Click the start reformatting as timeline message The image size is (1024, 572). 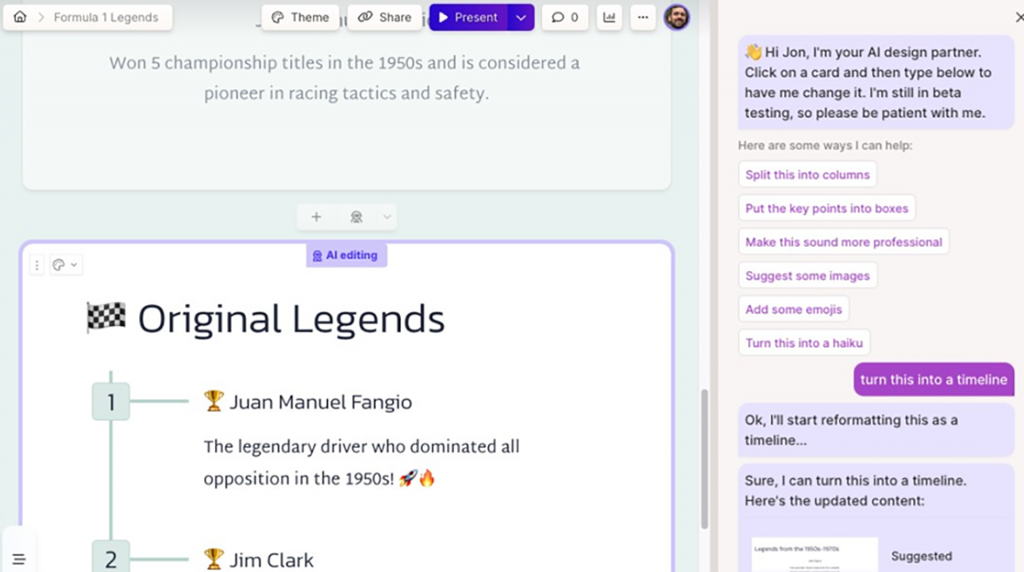pos(876,430)
